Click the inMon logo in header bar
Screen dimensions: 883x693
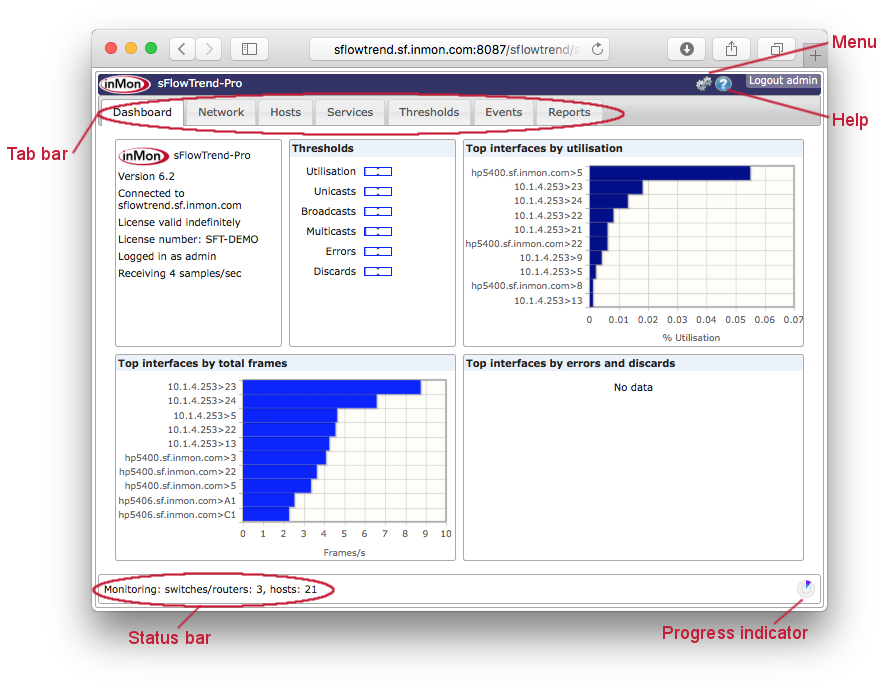(x=125, y=83)
